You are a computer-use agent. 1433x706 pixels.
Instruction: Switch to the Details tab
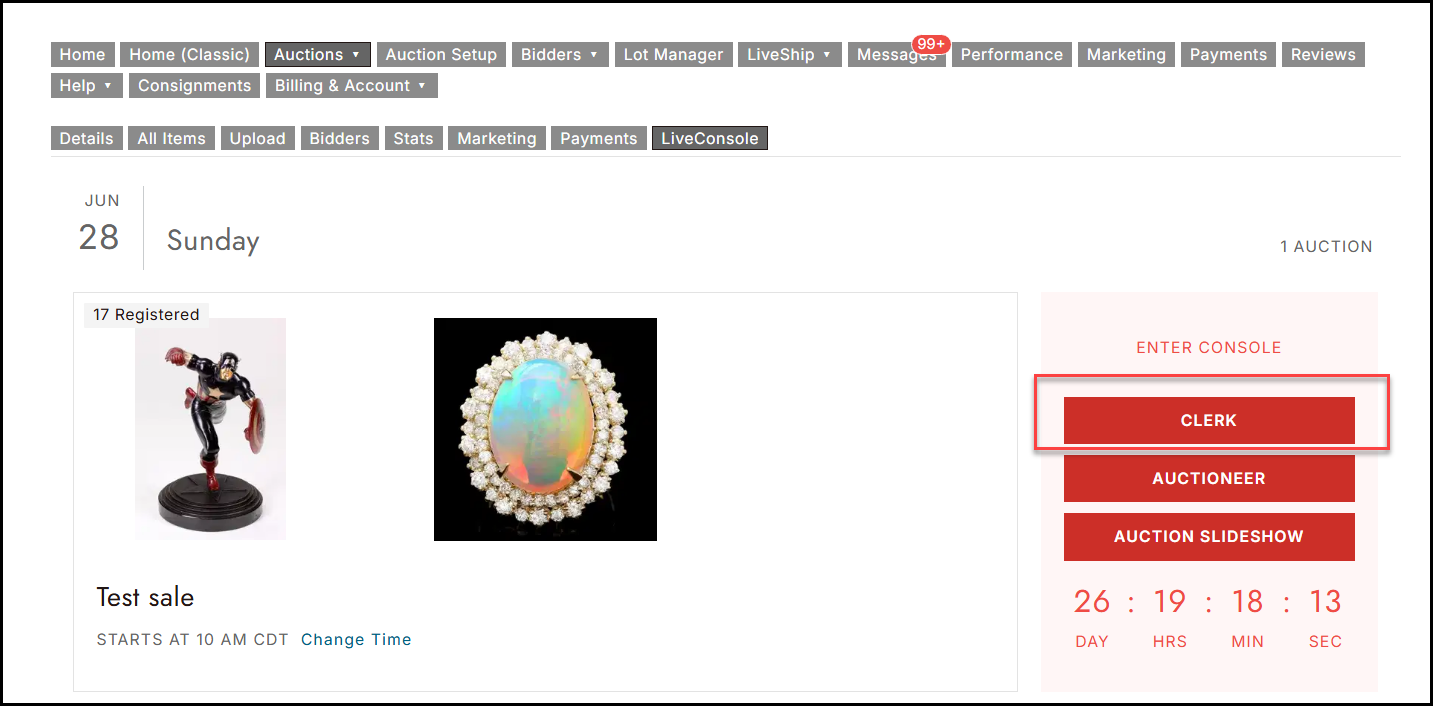86,139
